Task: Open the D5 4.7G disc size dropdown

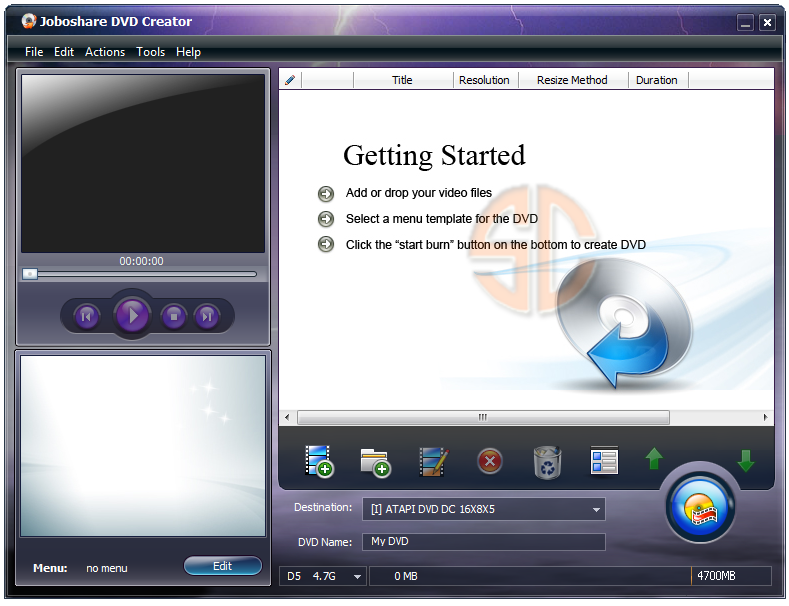Action: coord(357,576)
